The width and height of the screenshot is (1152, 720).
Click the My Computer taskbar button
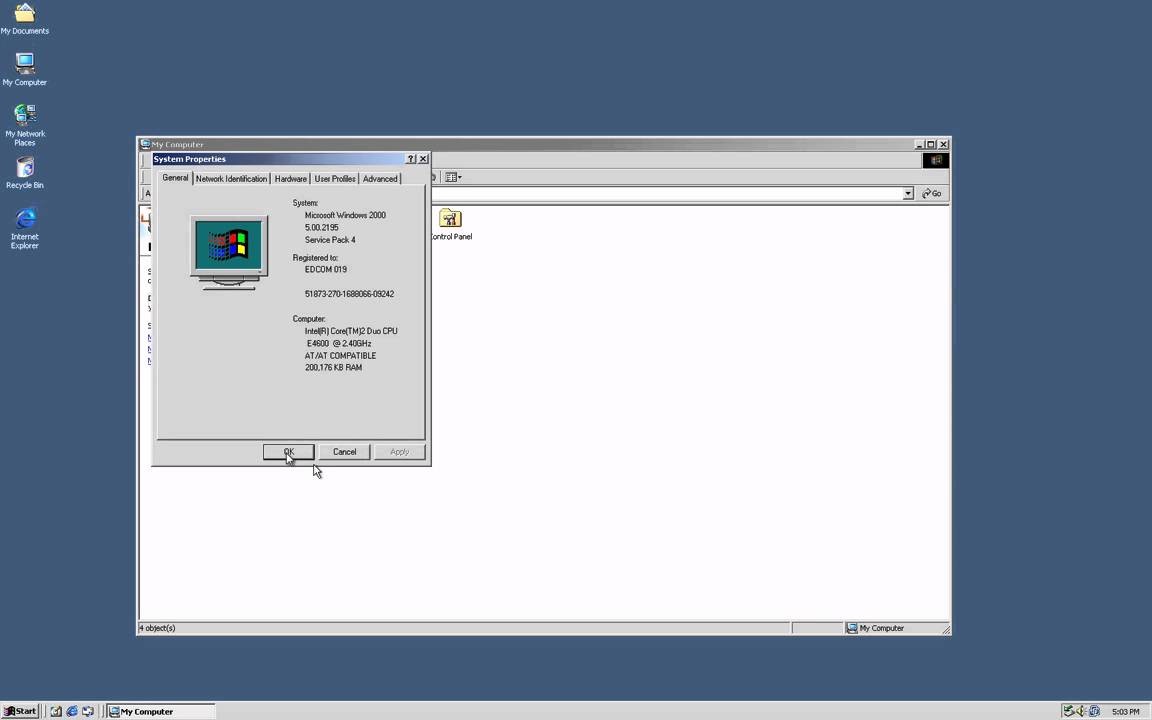coord(161,711)
